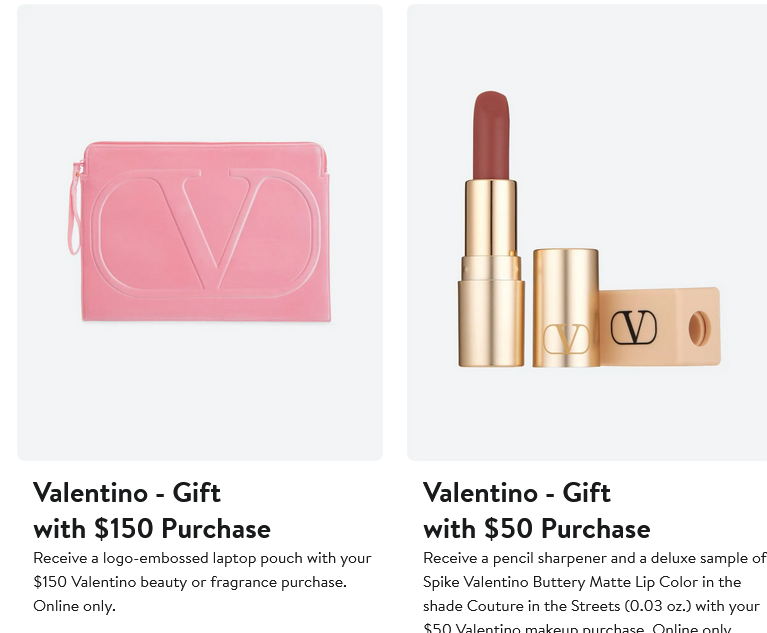Click the gold lipstick tube base
The image size is (767, 633).
[491, 323]
